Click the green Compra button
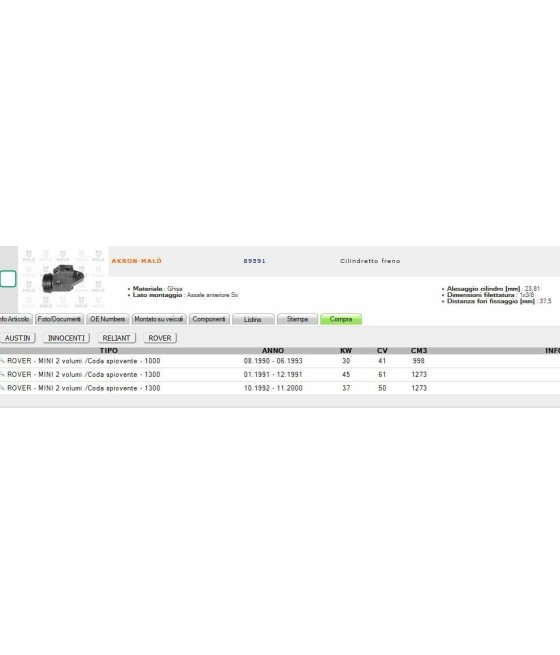The width and height of the screenshot is (560, 655). 341,319
